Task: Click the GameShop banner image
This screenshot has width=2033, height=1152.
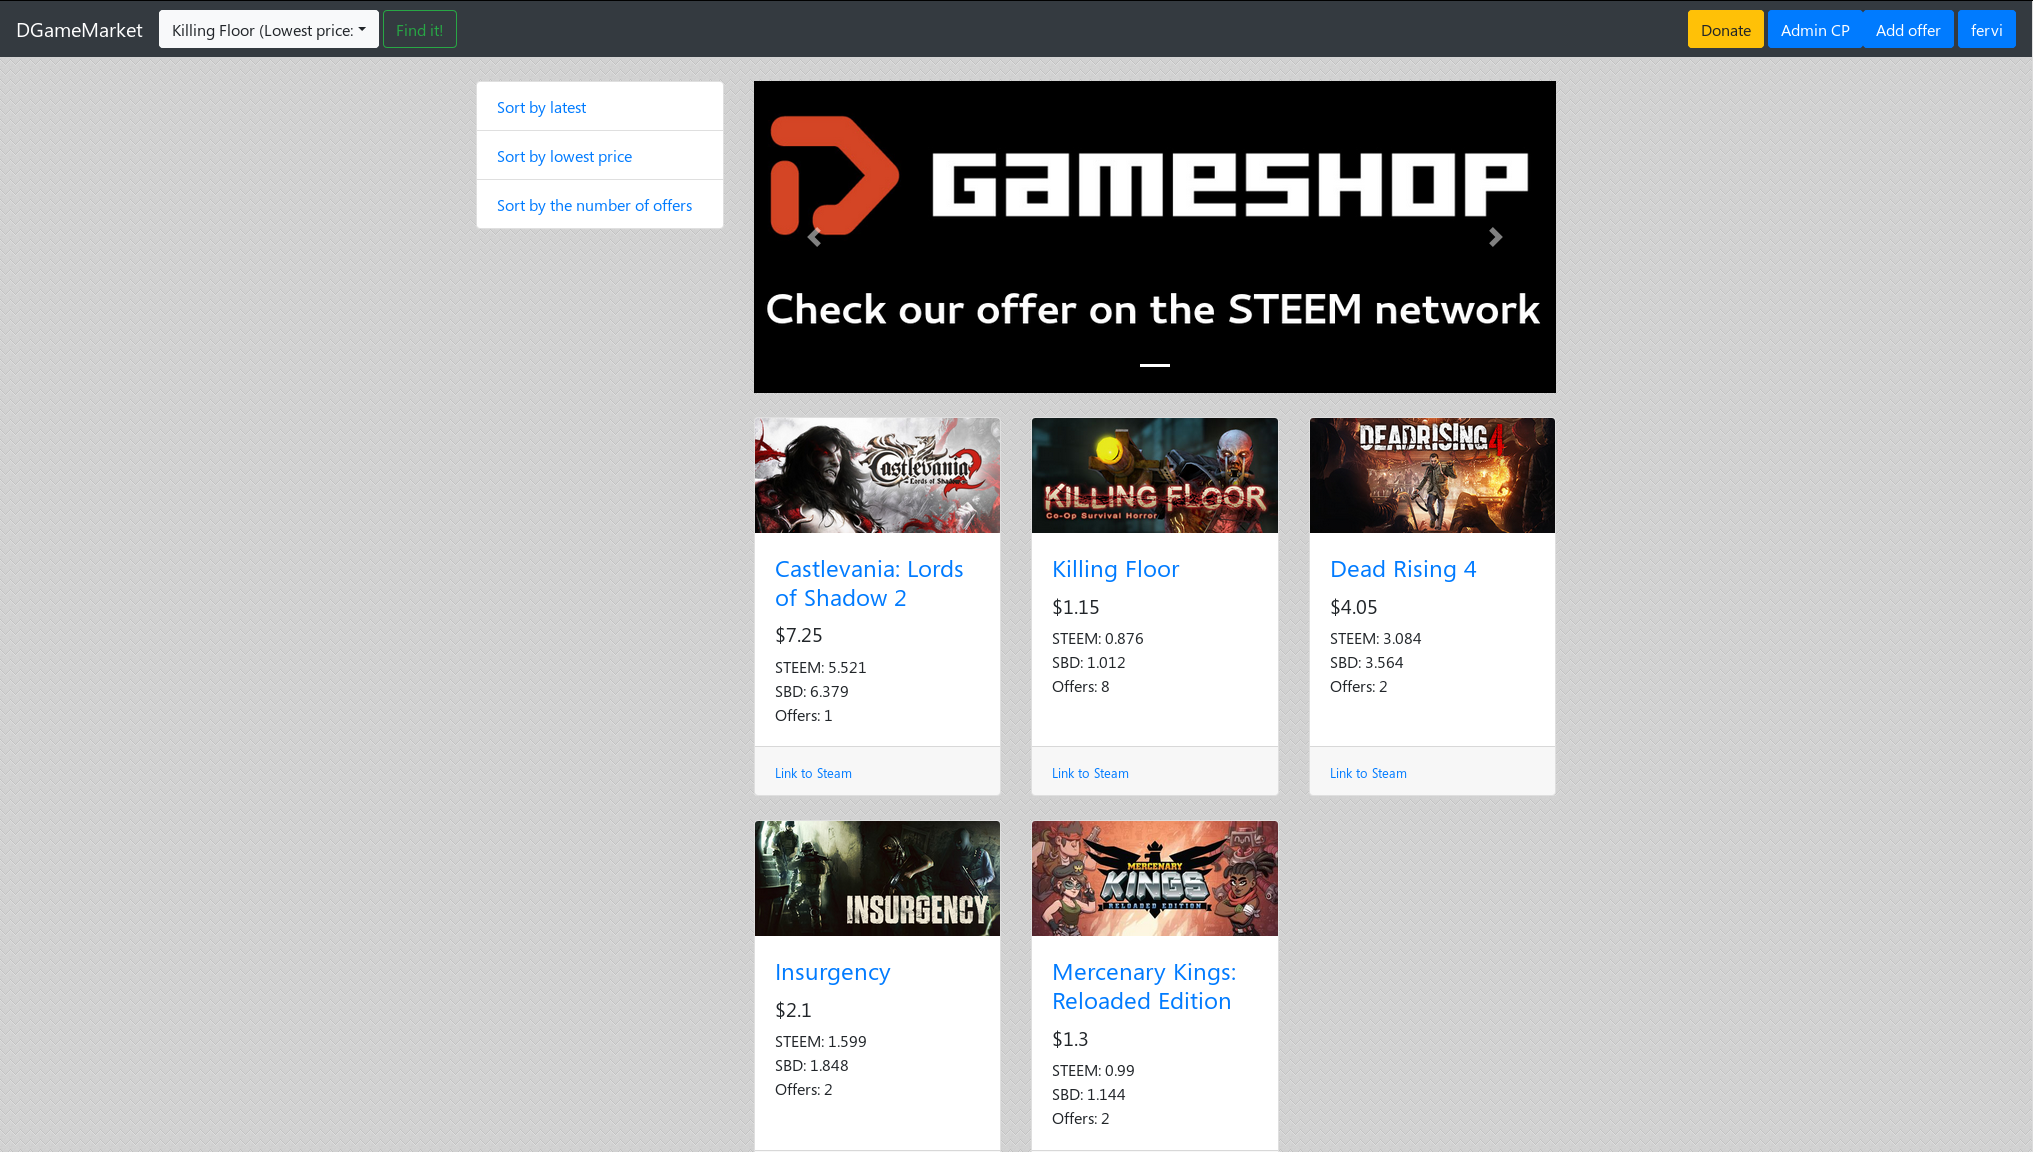Action: (x=1154, y=237)
